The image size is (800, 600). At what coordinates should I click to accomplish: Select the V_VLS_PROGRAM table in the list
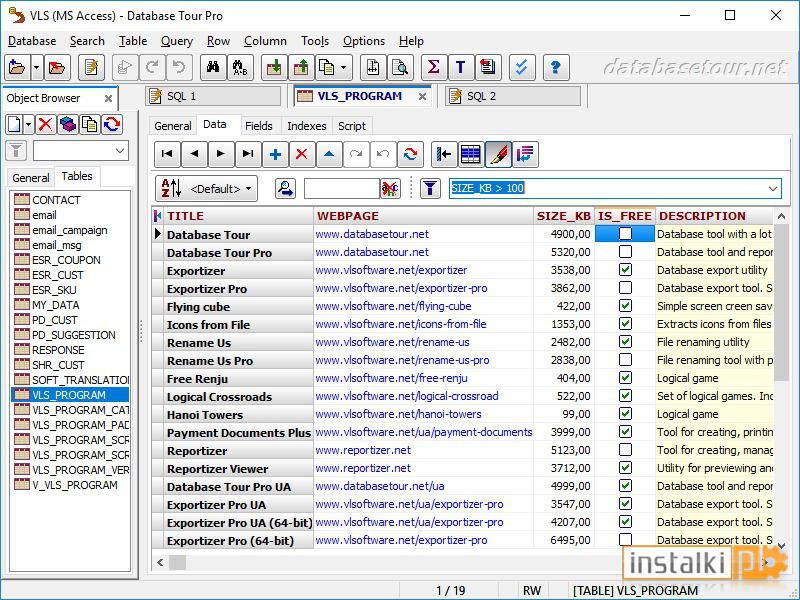click(74, 485)
